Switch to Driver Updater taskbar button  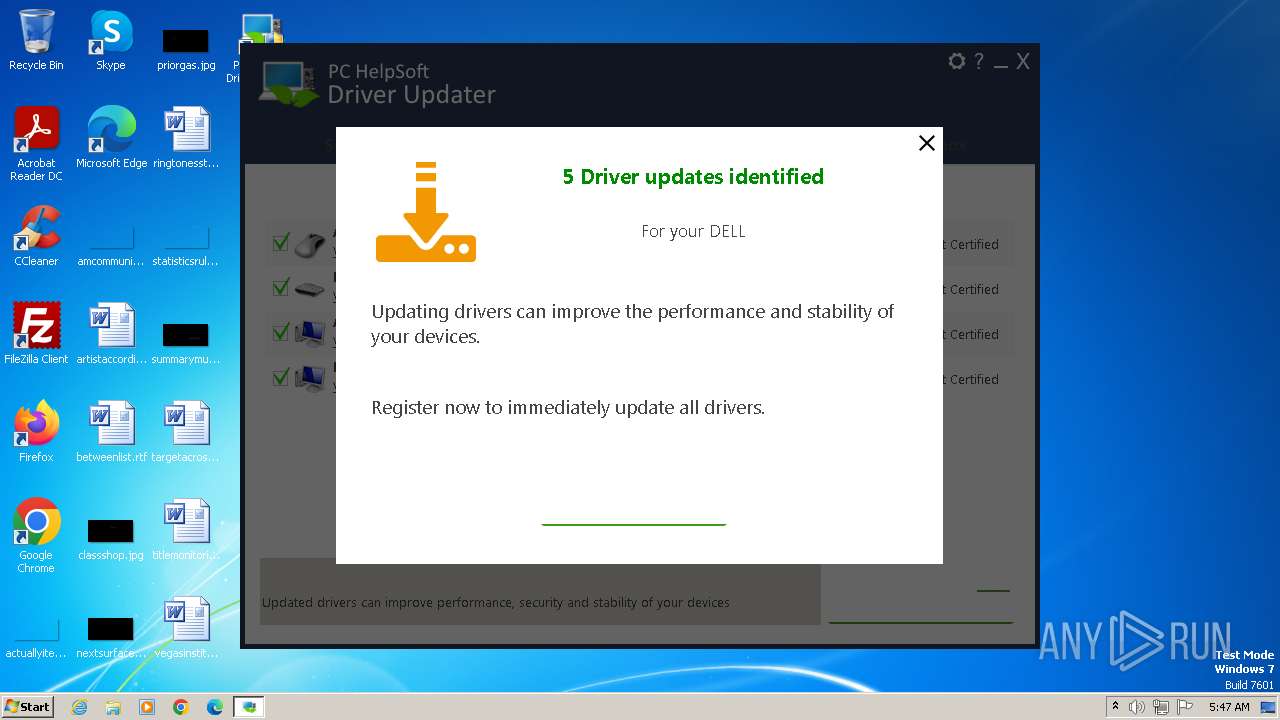pos(249,707)
